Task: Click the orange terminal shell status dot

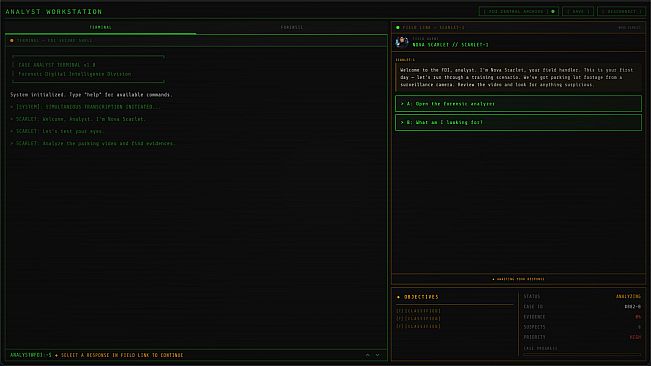Action: (12, 41)
